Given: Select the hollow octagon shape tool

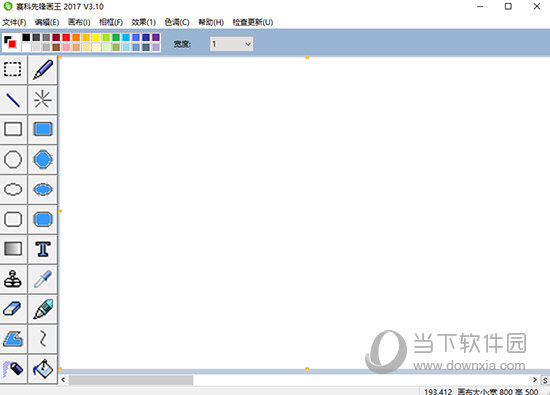Looking at the screenshot, I should tap(13, 160).
